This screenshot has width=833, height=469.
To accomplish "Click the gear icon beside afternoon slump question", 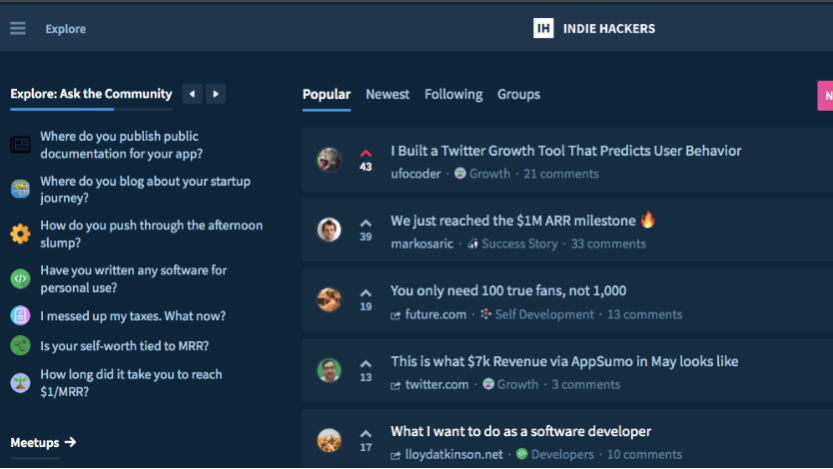I will 20,234.
